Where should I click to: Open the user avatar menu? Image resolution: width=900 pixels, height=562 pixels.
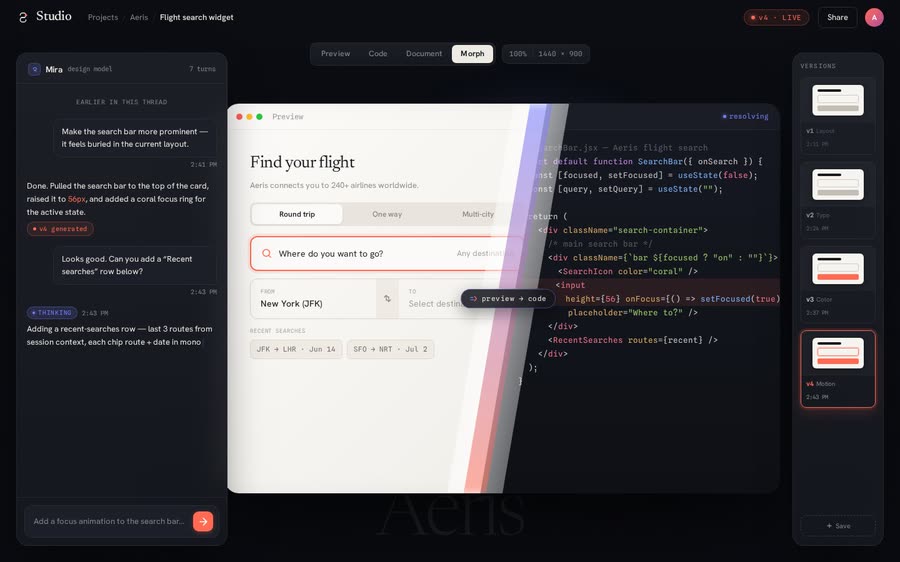coord(874,17)
